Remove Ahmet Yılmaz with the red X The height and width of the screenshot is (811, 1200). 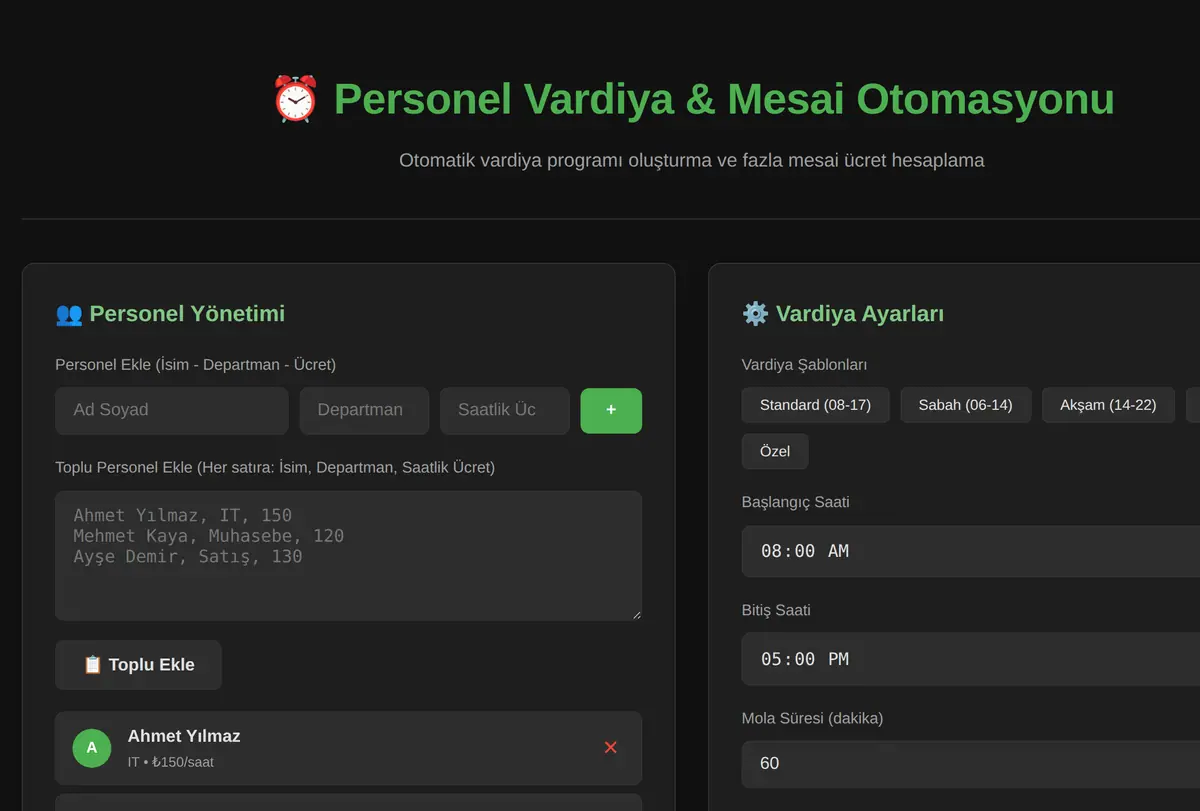(x=611, y=747)
